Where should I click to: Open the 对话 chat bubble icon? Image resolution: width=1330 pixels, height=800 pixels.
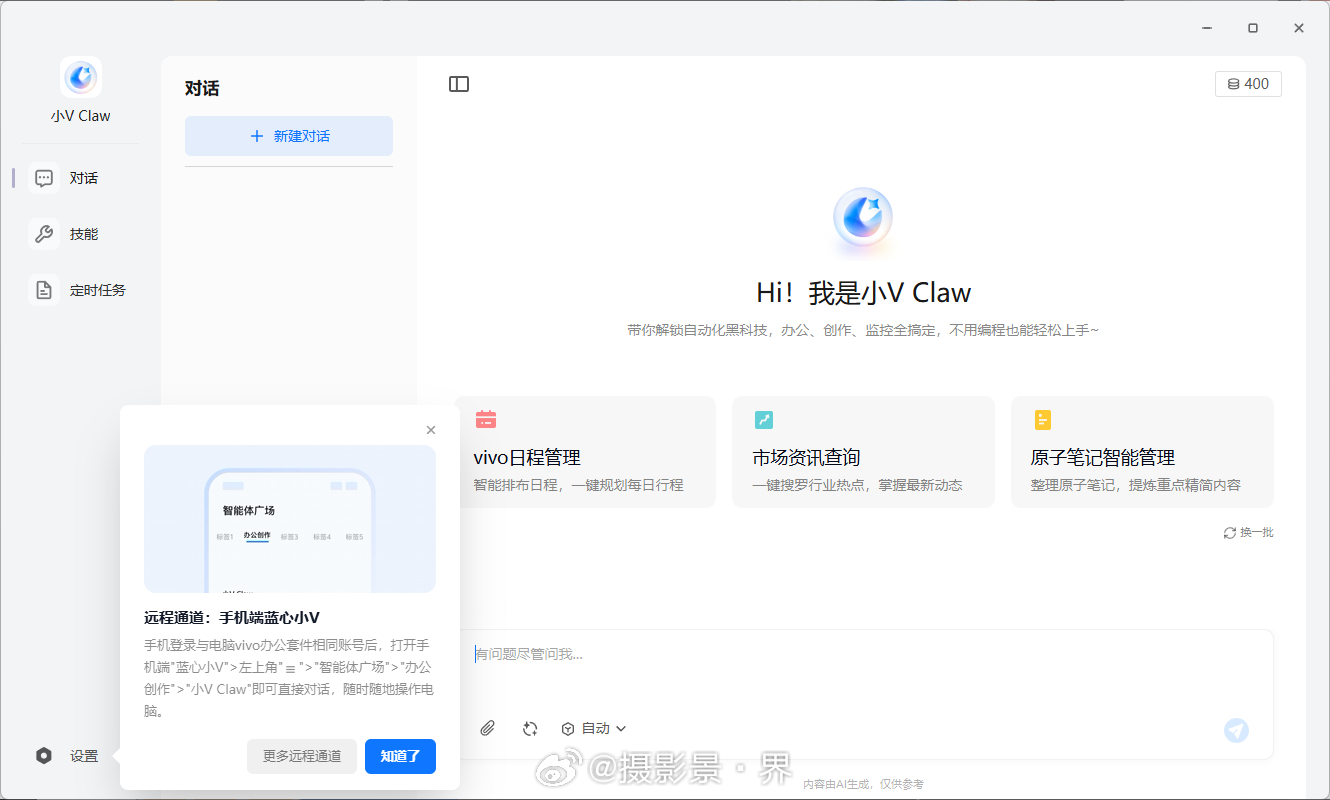coord(44,178)
